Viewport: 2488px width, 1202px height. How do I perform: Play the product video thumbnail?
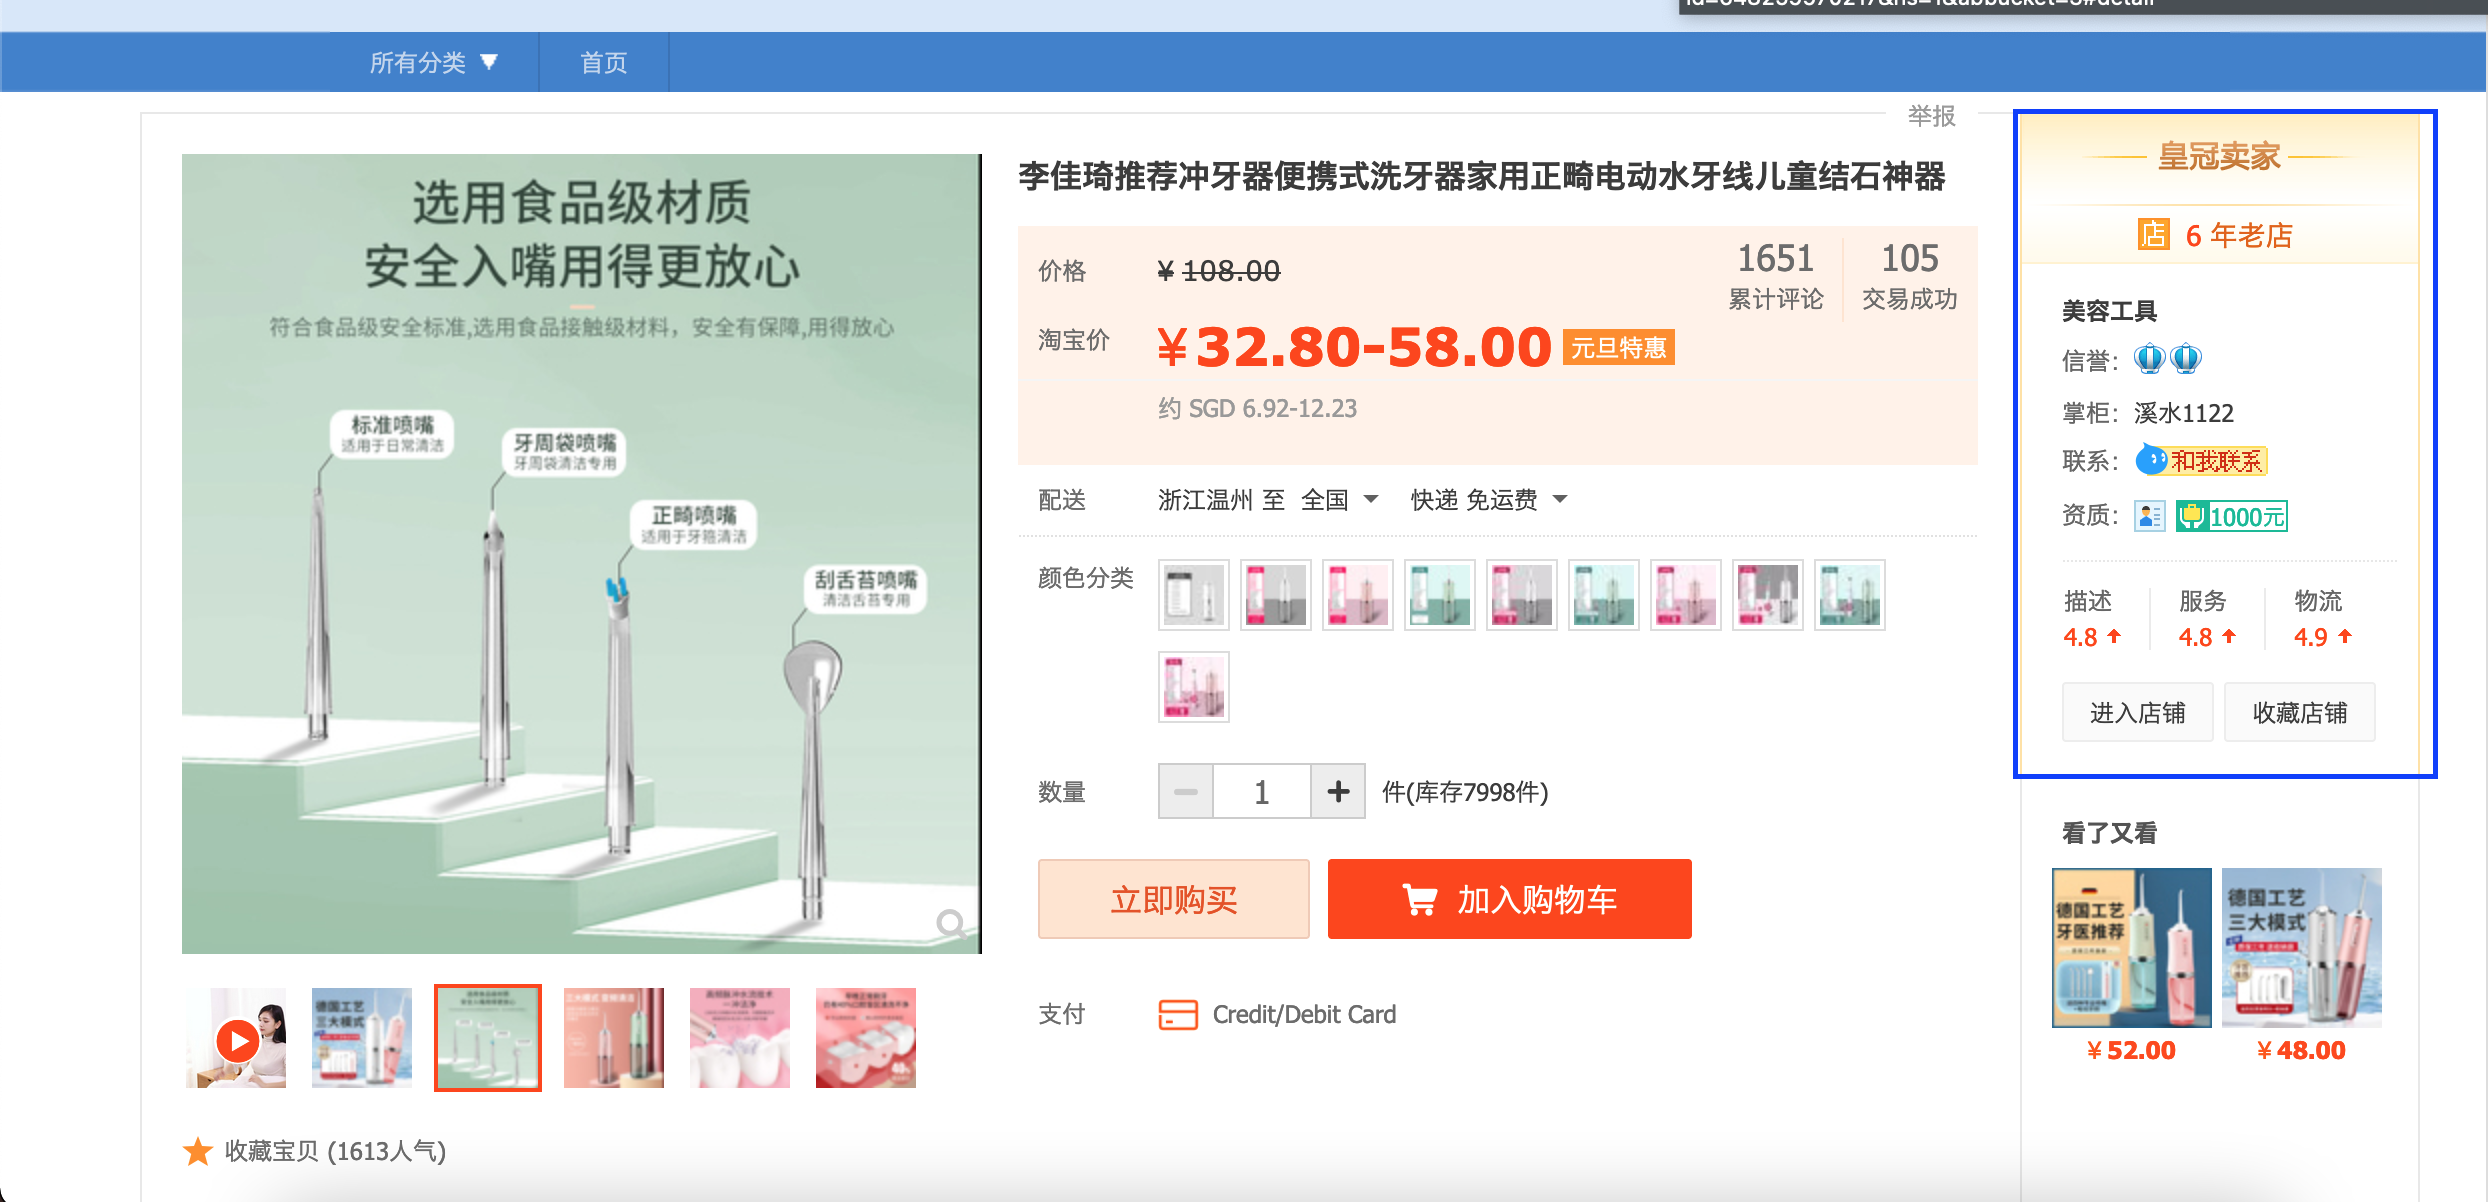pyautogui.click(x=237, y=1038)
